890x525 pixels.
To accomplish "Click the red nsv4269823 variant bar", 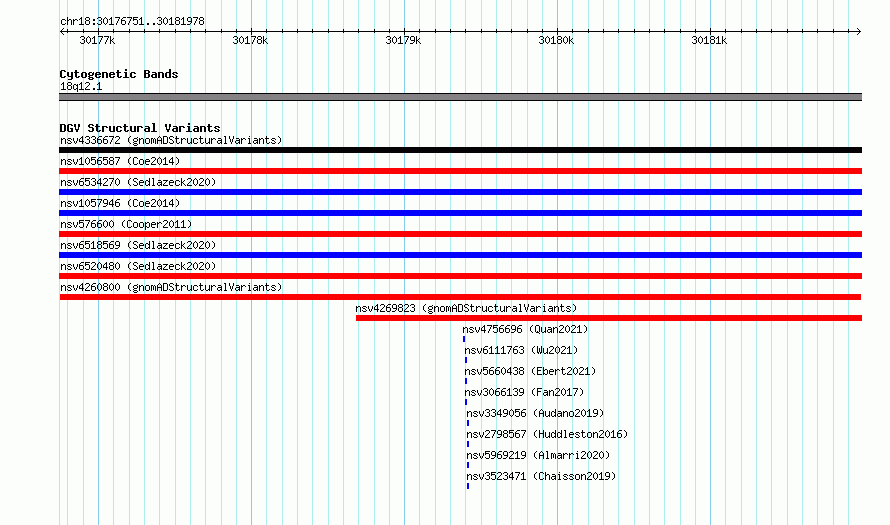I will 609,318.
